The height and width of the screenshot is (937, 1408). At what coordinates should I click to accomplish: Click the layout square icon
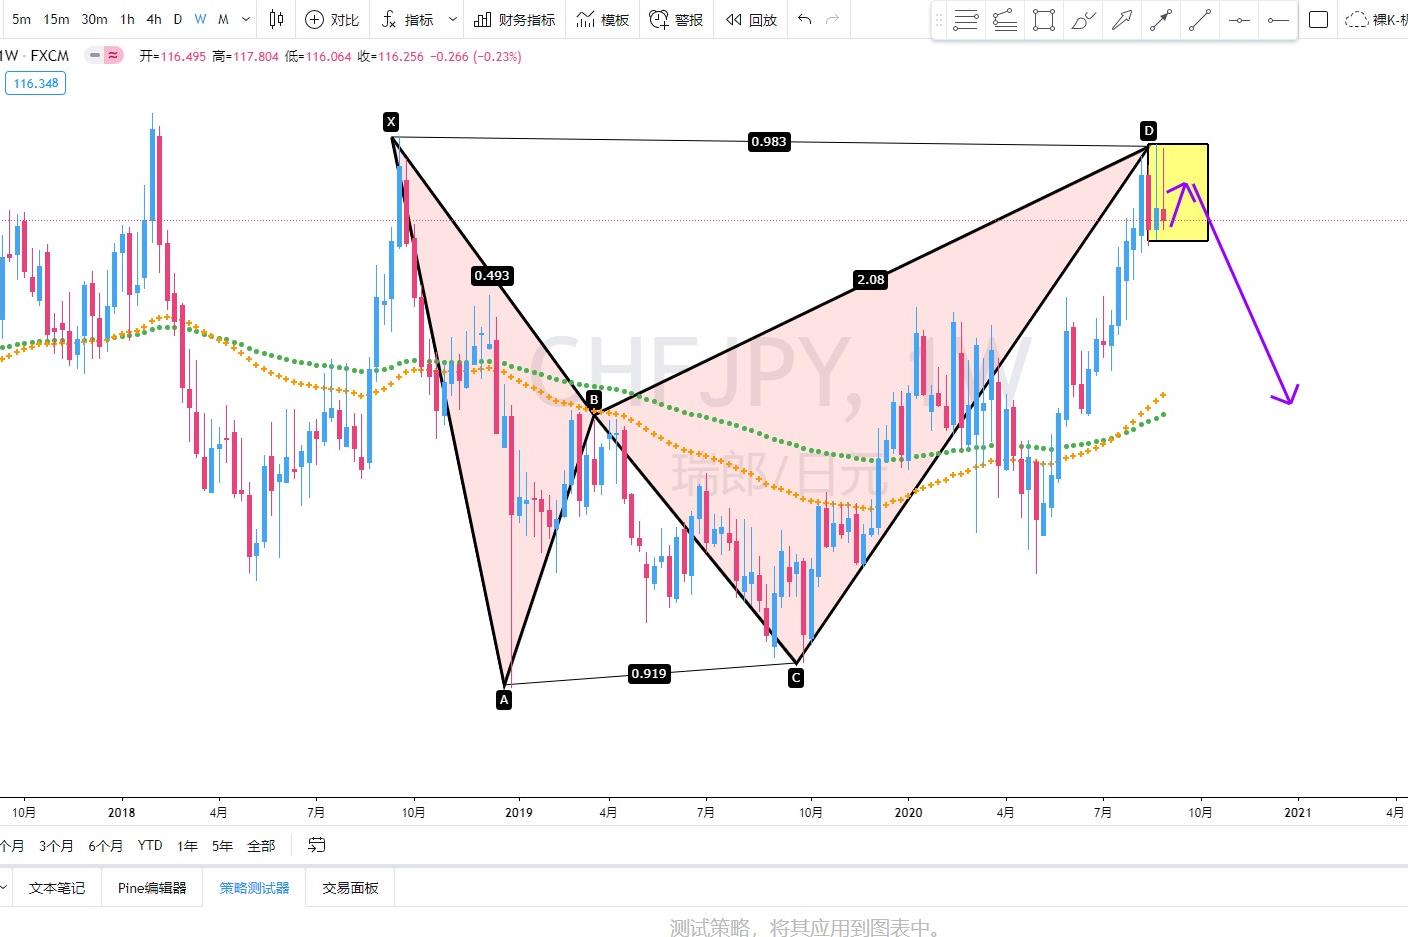point(1319,19)
